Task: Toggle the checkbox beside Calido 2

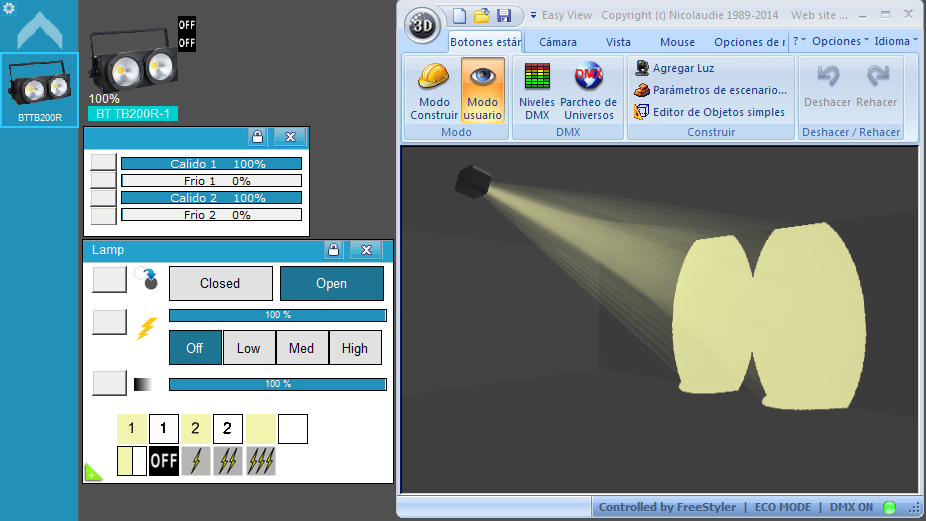Action: 103,197
